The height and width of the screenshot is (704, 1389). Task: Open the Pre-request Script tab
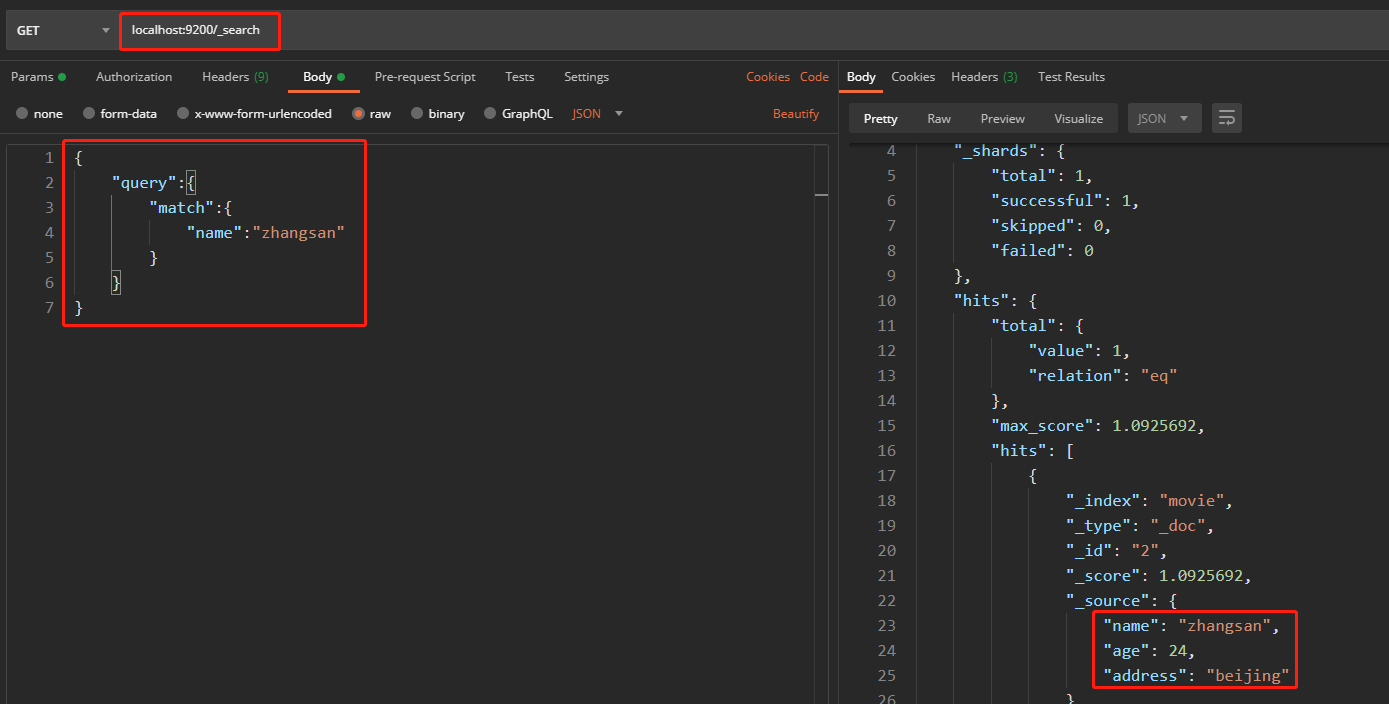point(425,77)
